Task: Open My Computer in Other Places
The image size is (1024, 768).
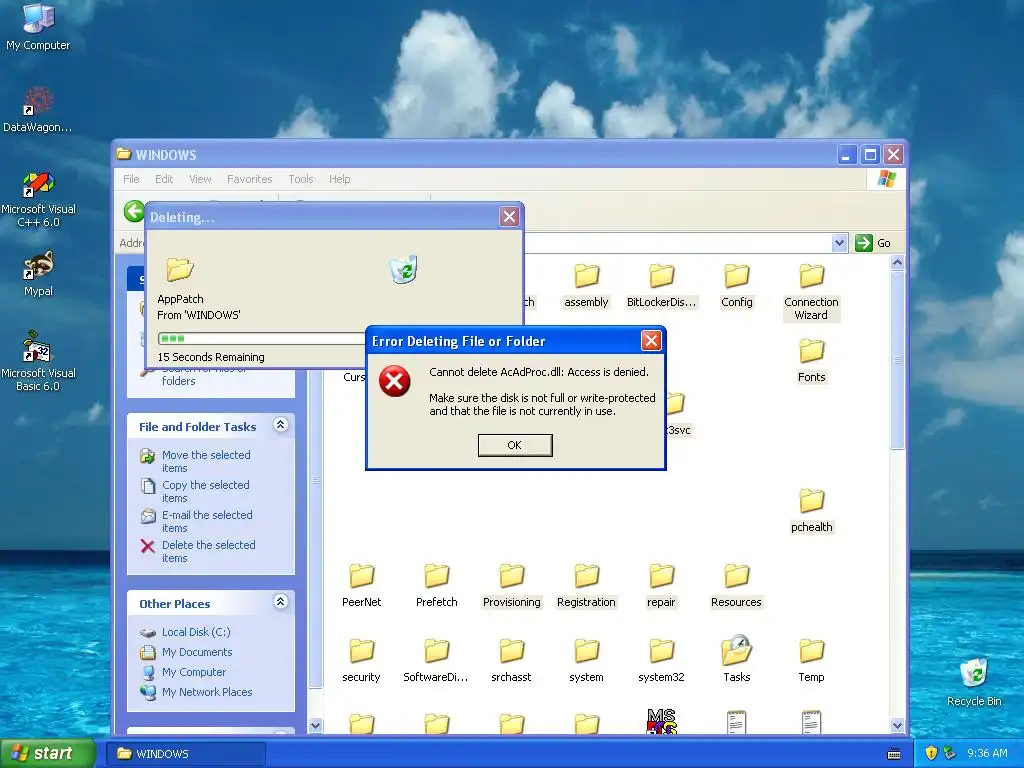Action: click(x=184, y=672)
